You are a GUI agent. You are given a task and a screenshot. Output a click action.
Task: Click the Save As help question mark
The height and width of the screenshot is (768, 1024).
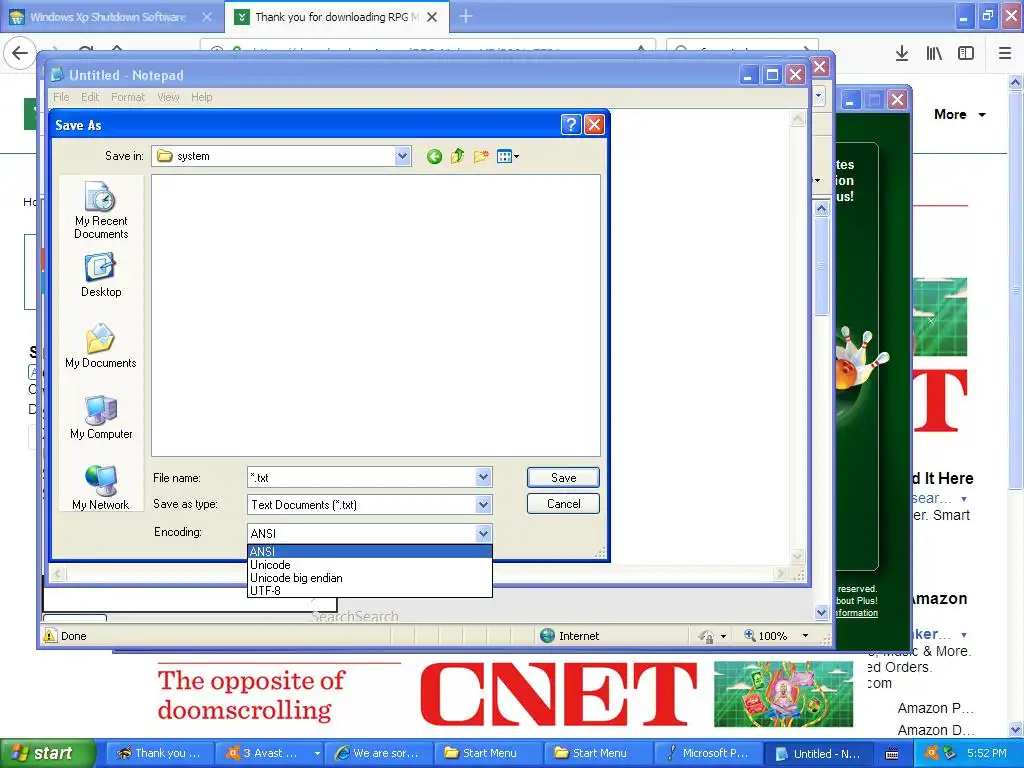571,125
